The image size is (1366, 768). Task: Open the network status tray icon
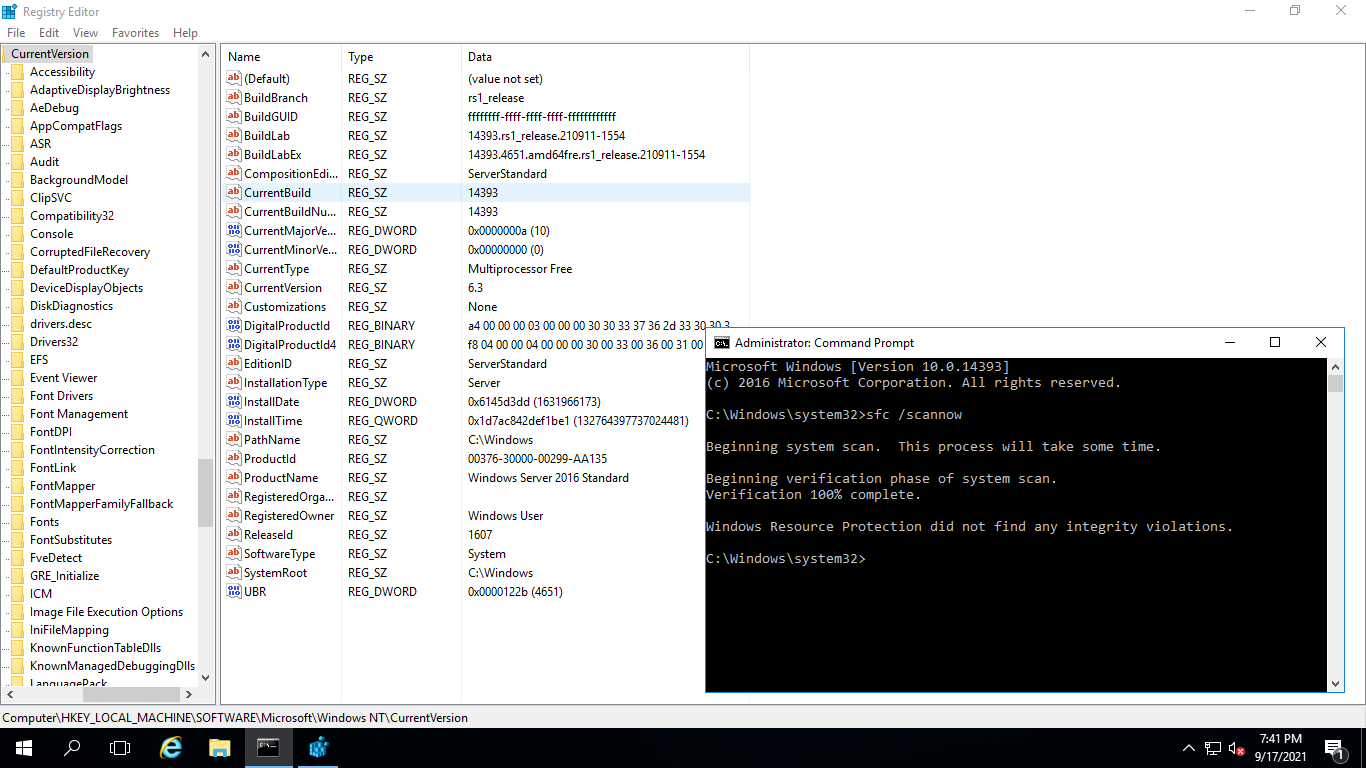pos(1213,748)
